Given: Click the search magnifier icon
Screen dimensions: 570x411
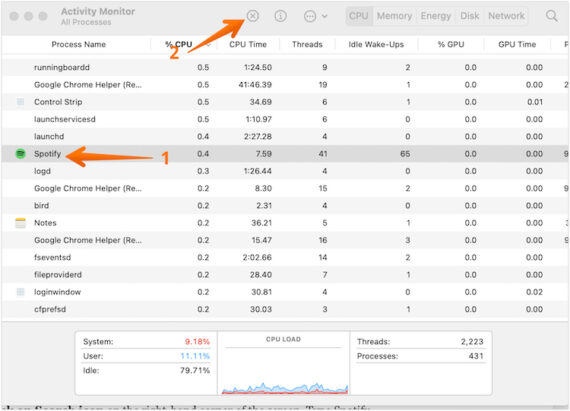Looking at the screenshot, I should [551, 16].
